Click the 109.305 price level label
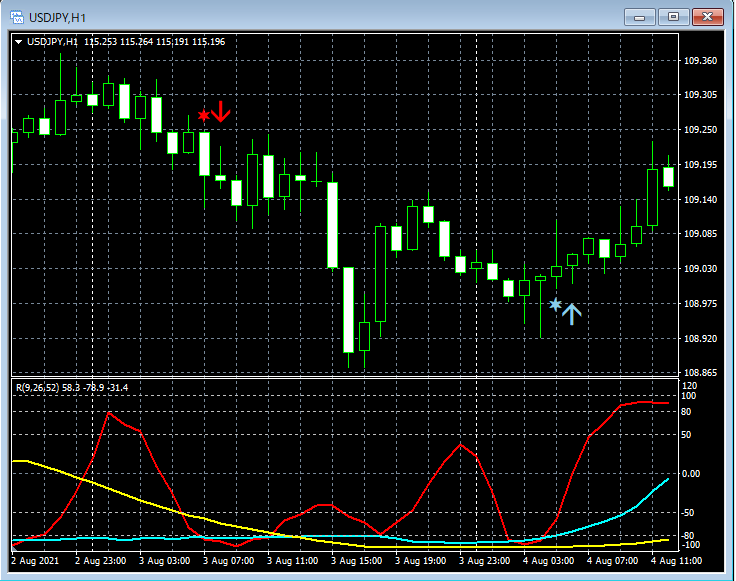736x581 pixels. pos(700,95)
